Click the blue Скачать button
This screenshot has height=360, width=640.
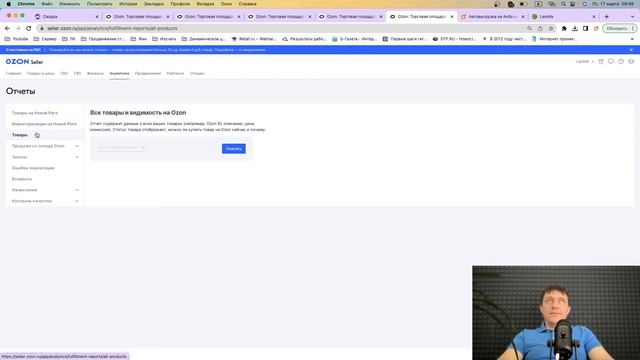(234, 149)
